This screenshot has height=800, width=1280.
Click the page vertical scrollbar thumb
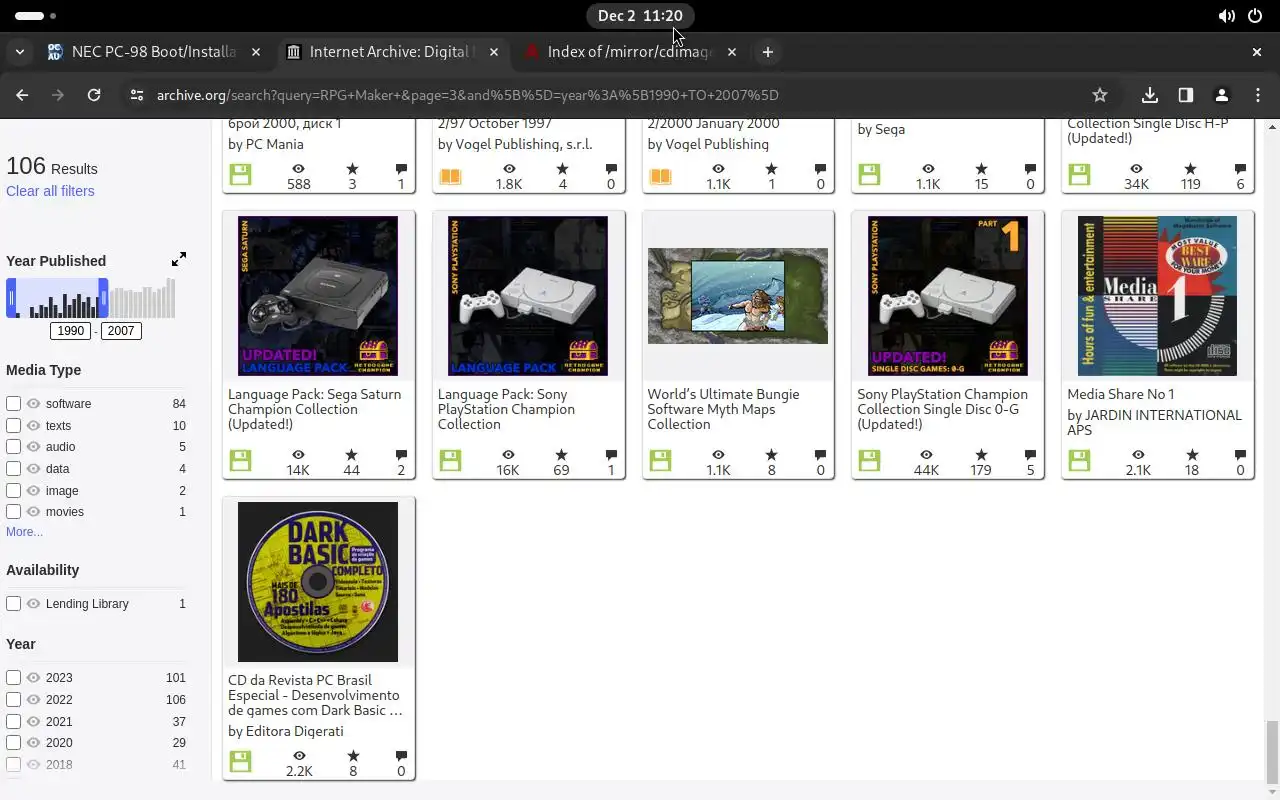(x=1272, y=752)
